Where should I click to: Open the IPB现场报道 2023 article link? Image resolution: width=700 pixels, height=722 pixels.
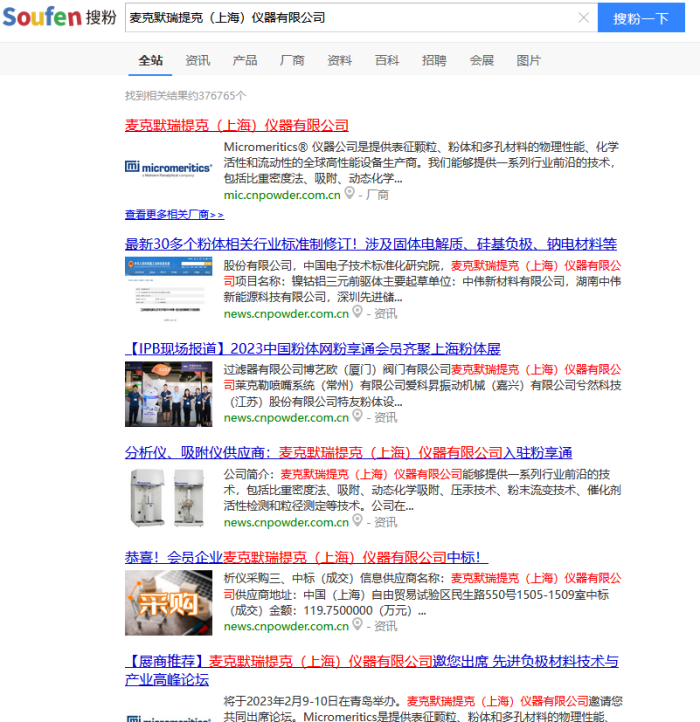(x=312, y=348)
